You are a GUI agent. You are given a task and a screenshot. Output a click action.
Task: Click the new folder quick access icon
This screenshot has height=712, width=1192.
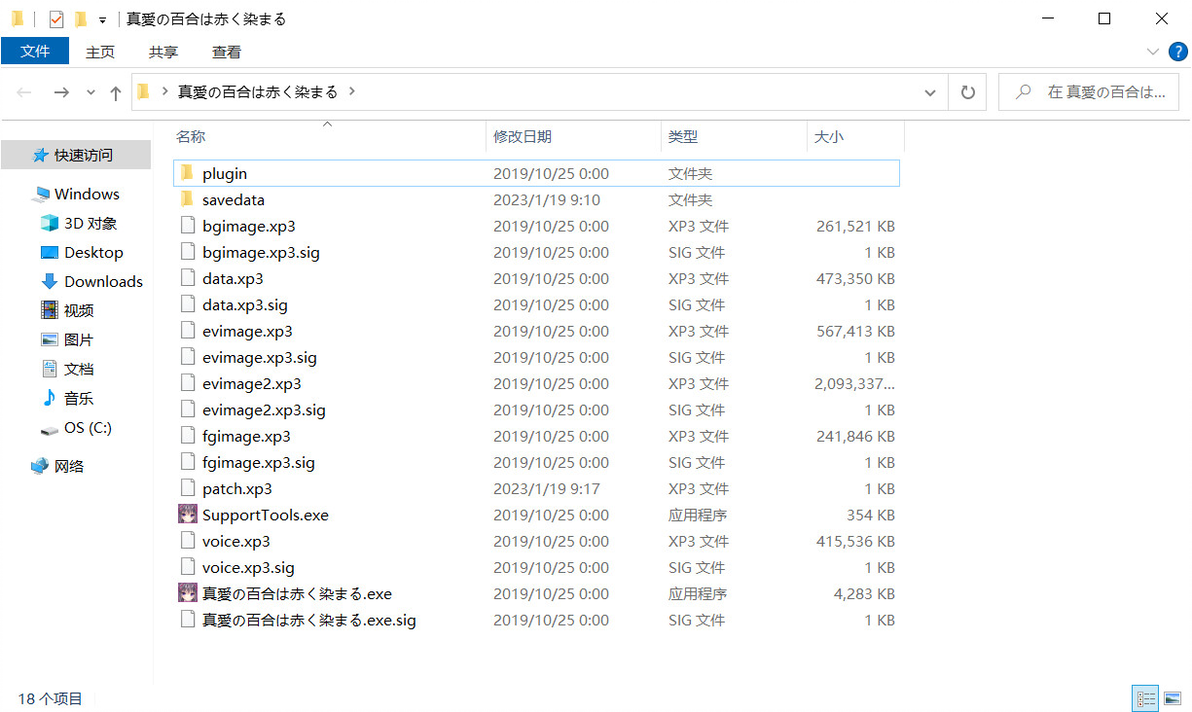pos(81,19)
